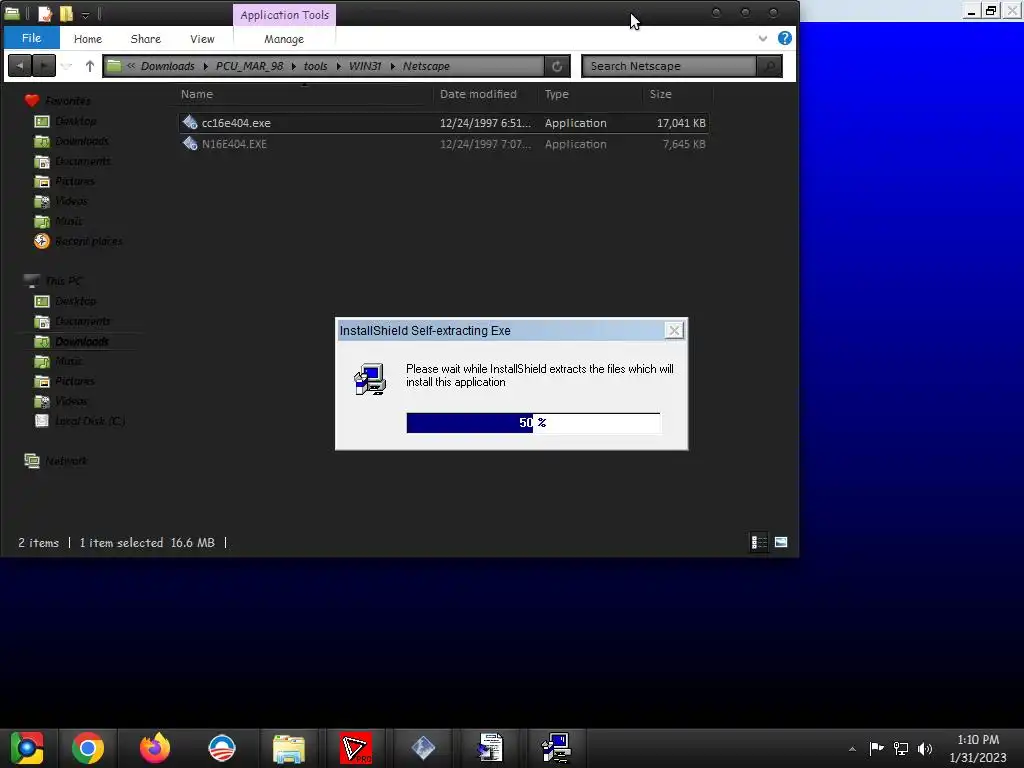Open the Manage ribbon tab
This screenshot has height=768, width=1024.
click(x=283, y=39)
